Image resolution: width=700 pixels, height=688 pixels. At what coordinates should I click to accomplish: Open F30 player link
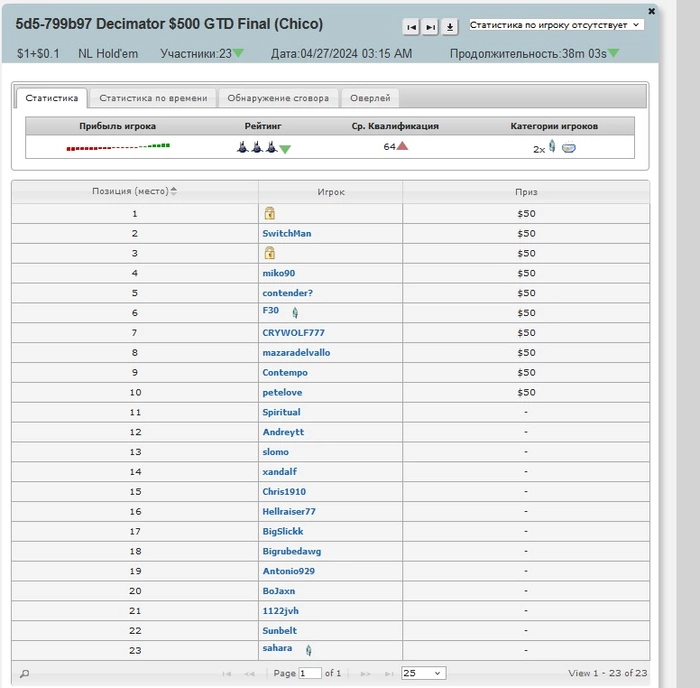coord(271,310)
